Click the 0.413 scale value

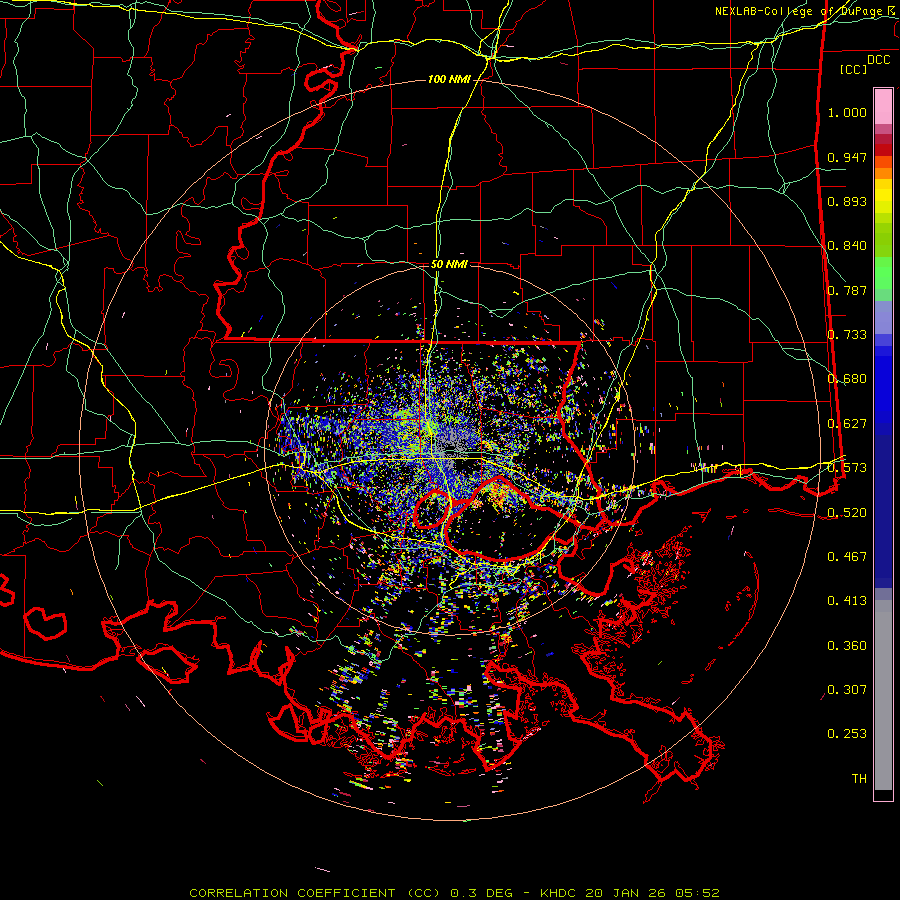(847, 601)
